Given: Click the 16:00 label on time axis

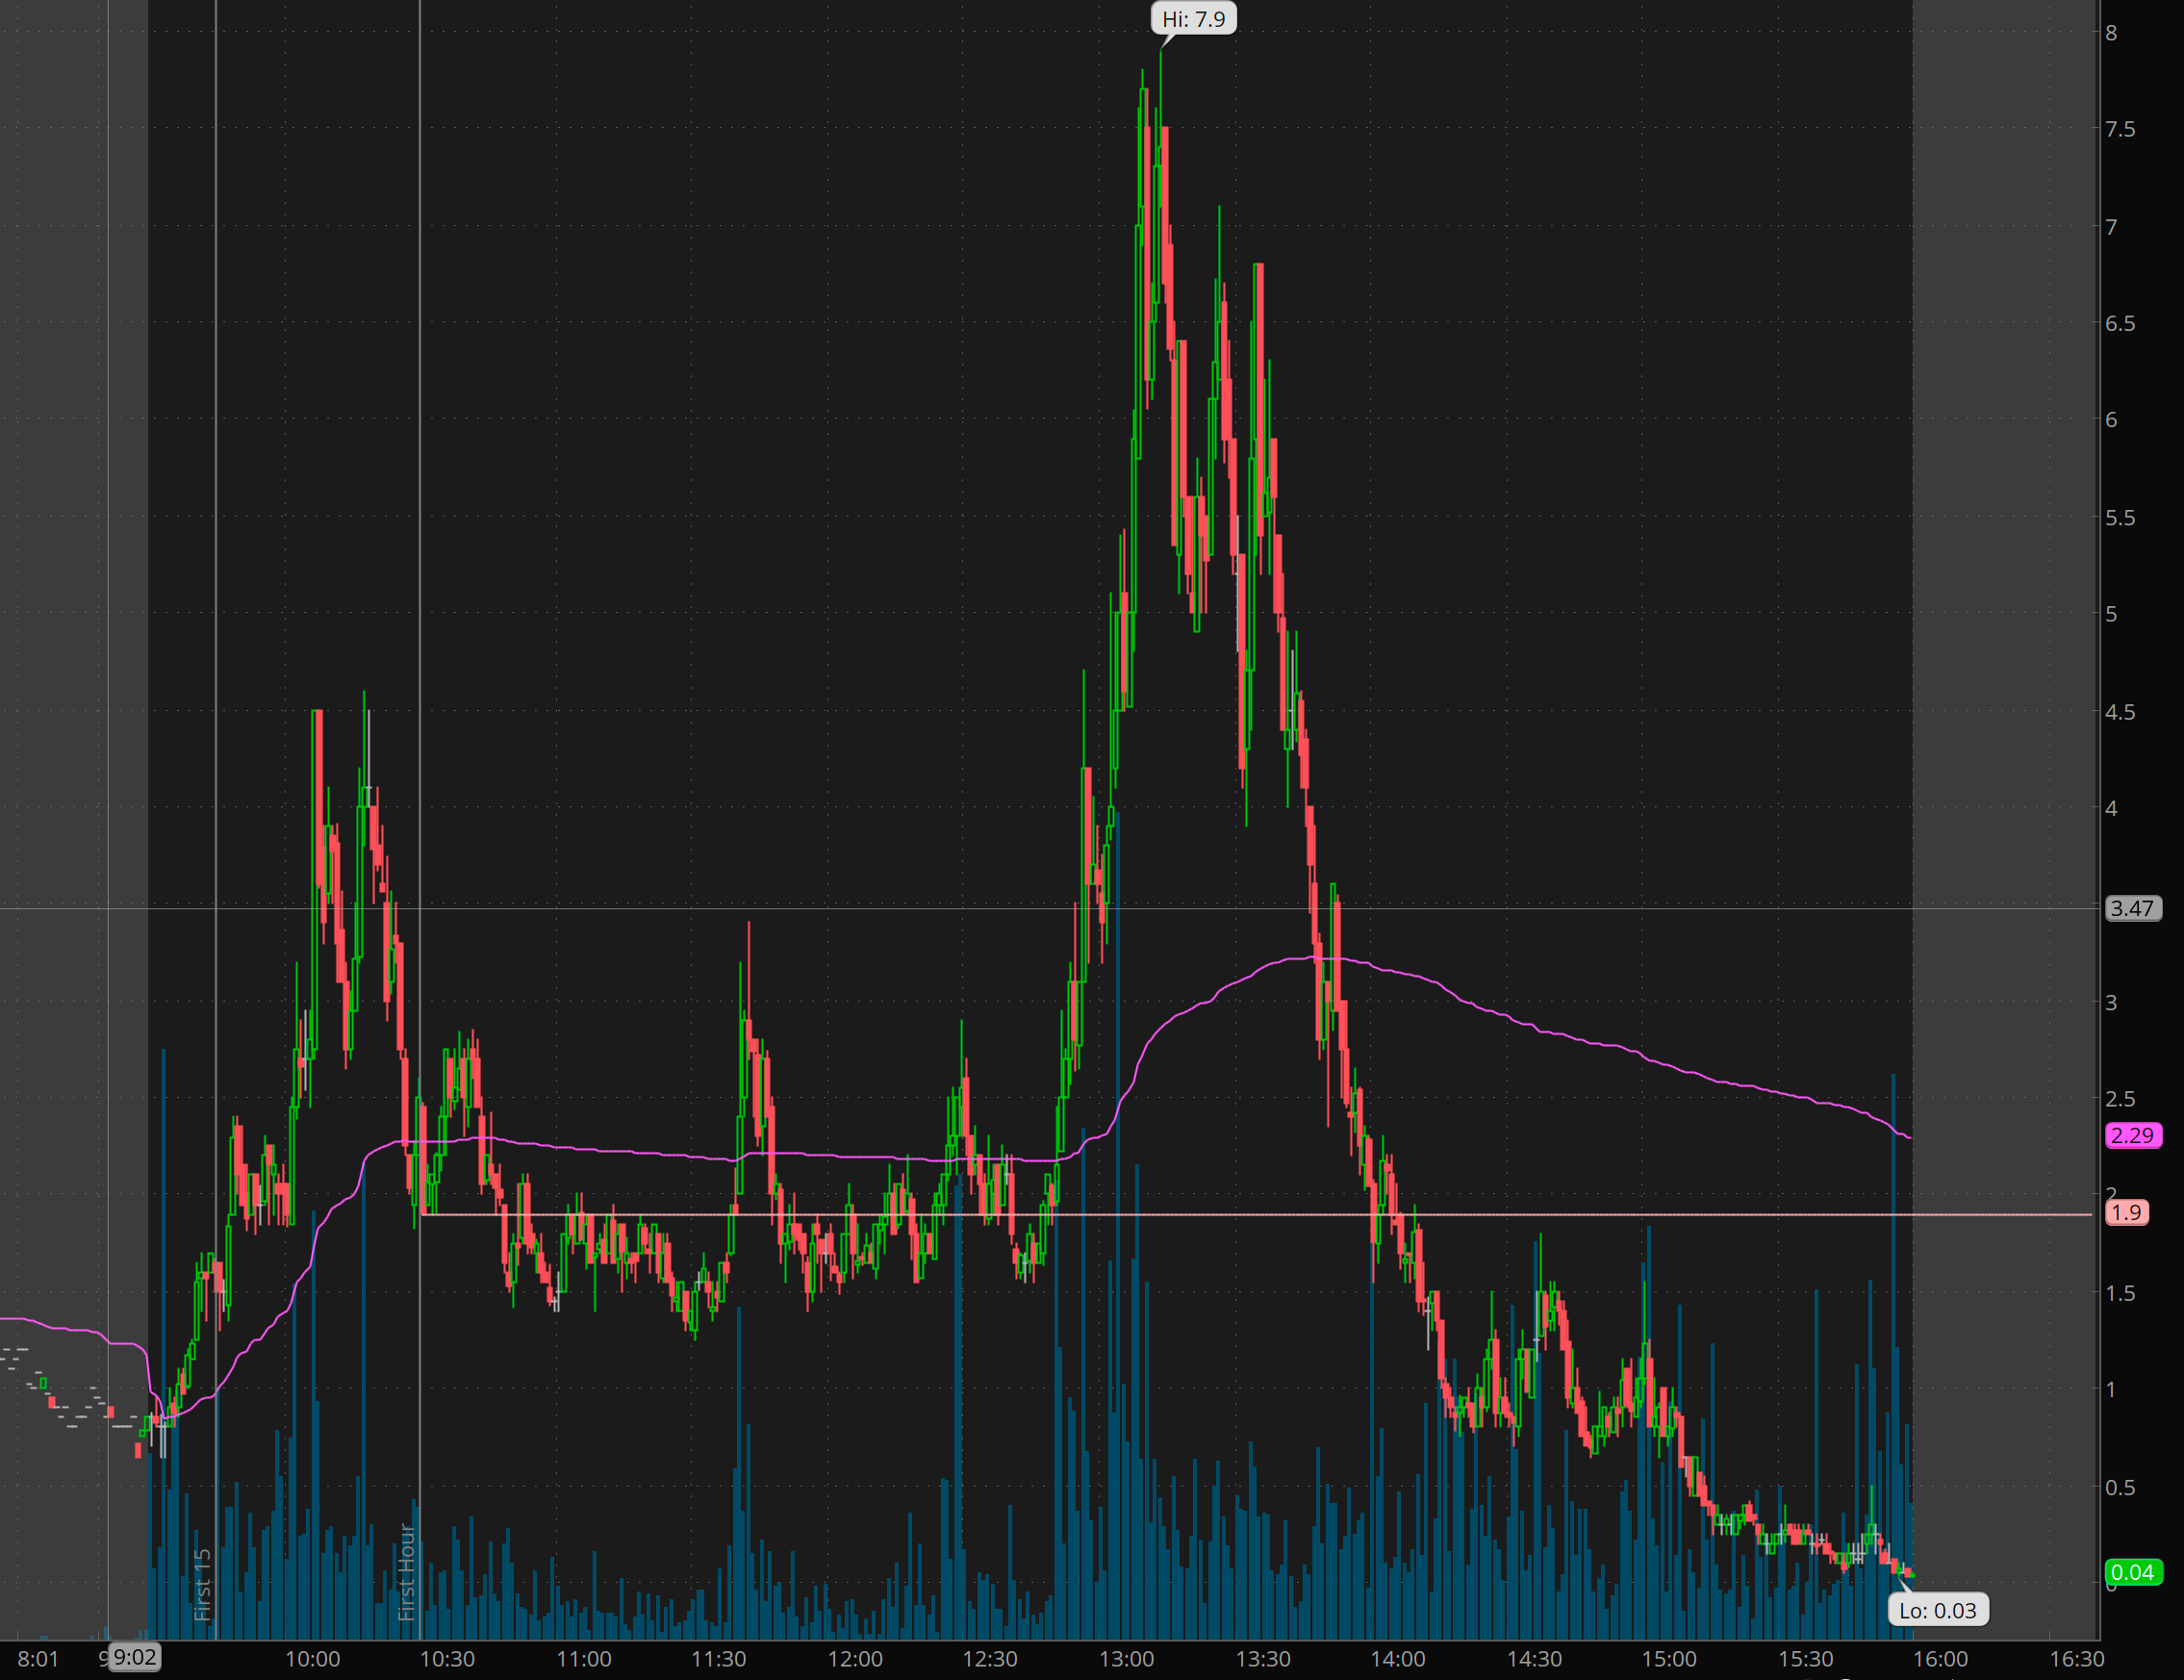Looking at the screenshot, I should click(x=1940, y=1659).
